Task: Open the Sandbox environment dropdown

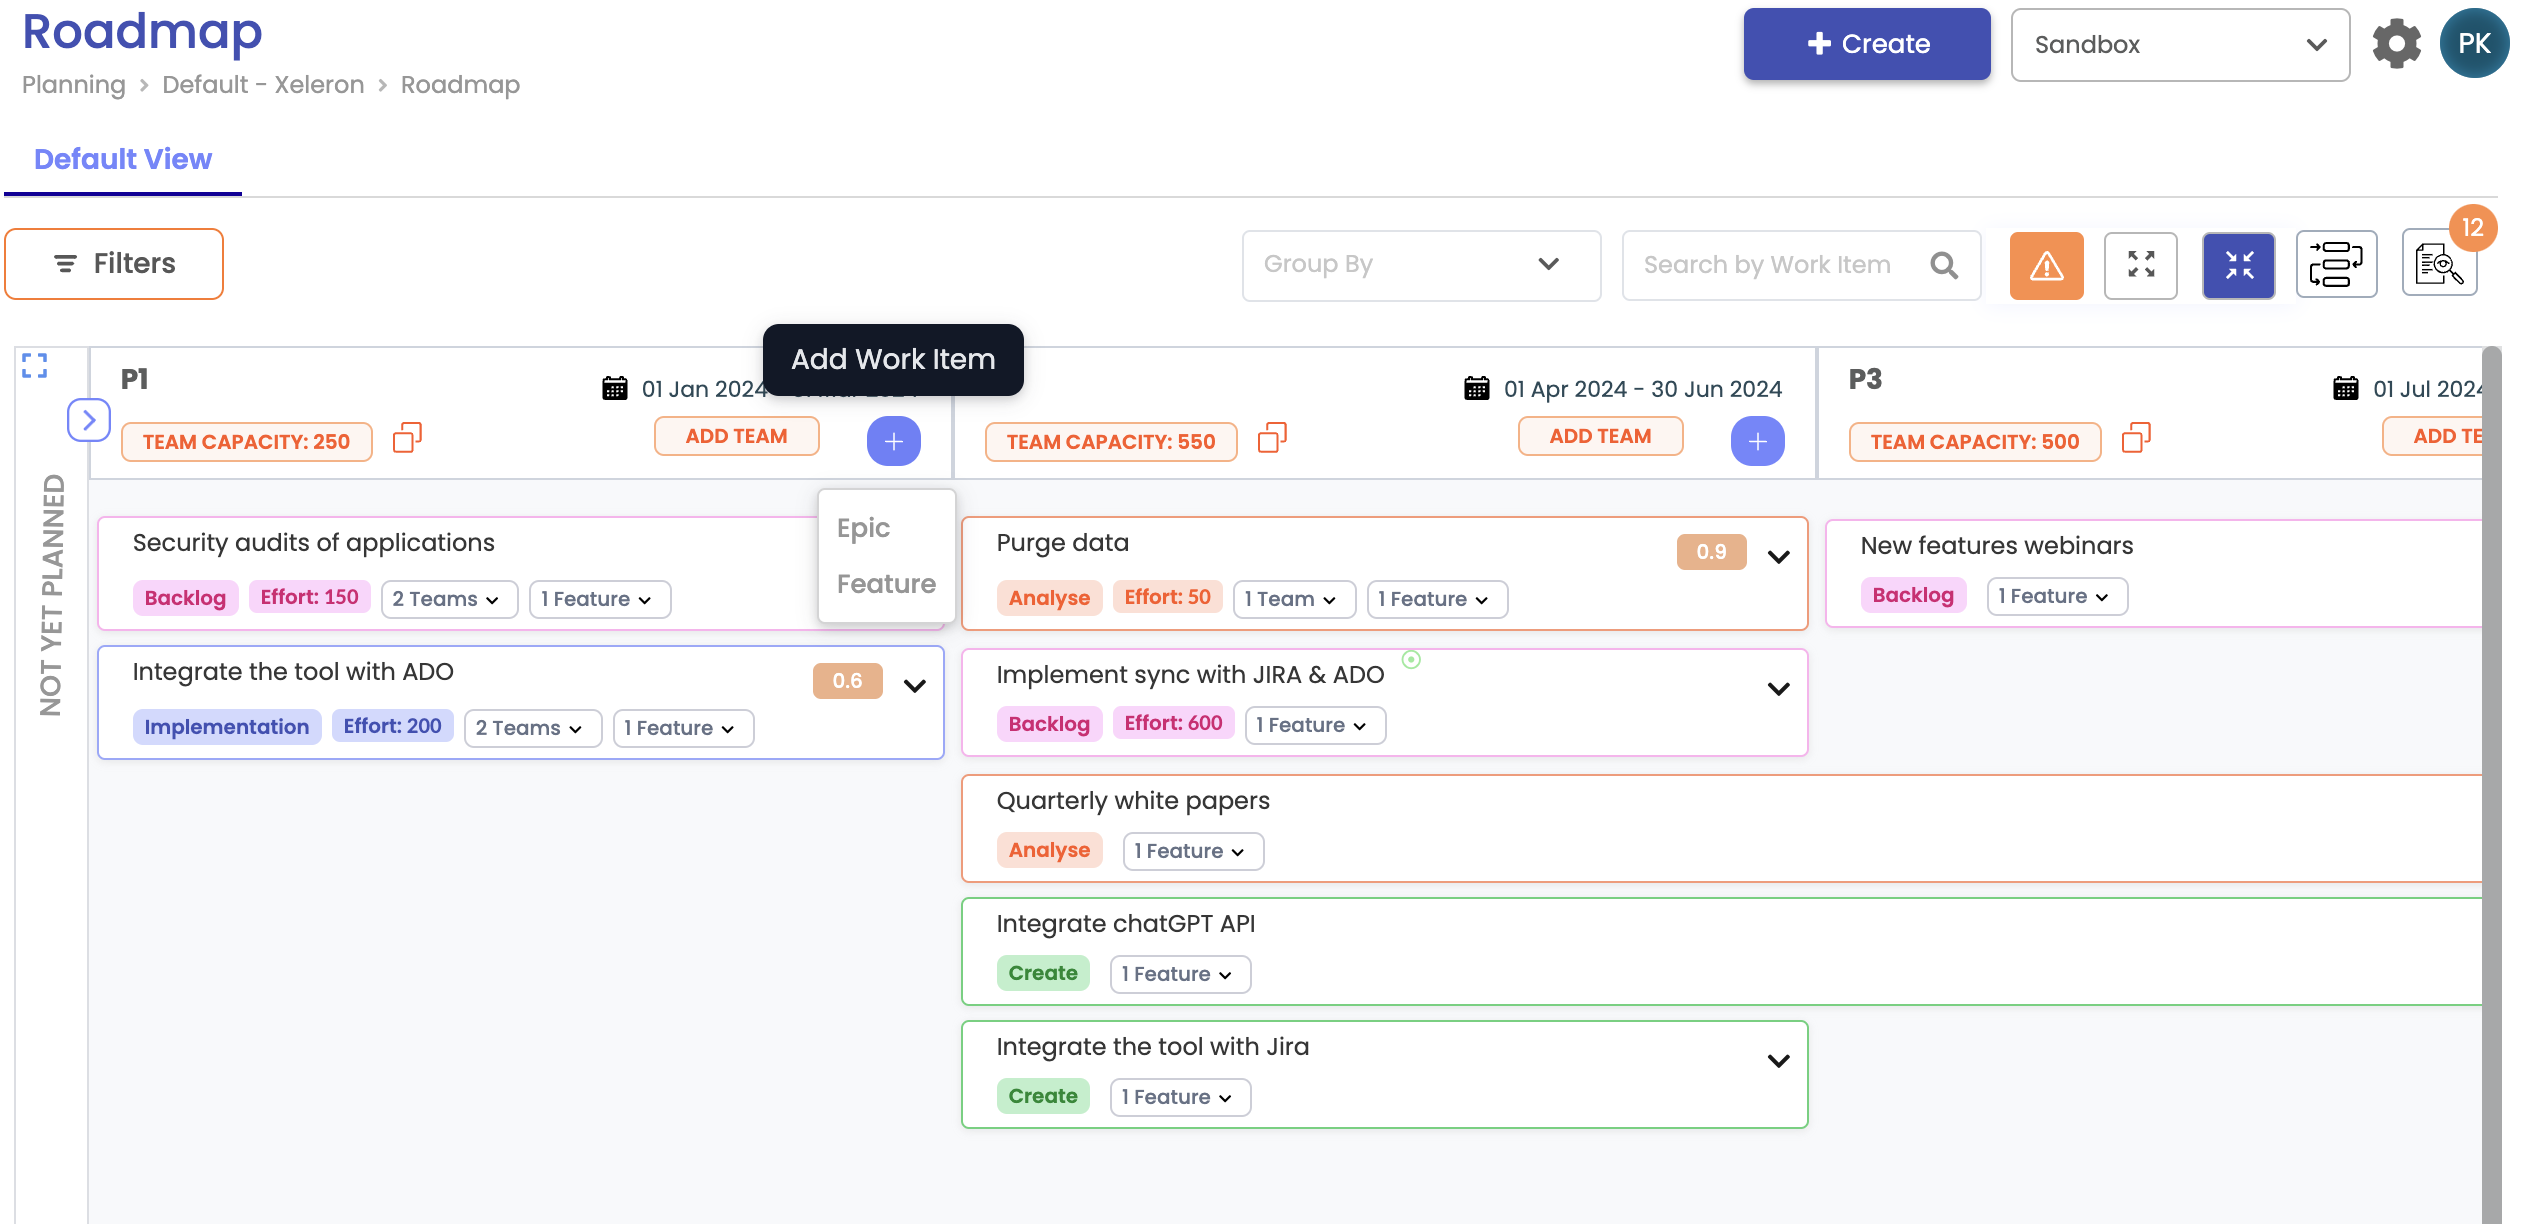Action: coord(2179,45)
